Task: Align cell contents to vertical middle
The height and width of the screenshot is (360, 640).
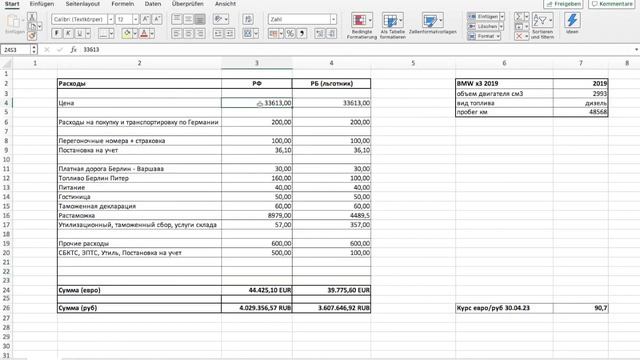Action: click(x=188, y=19)
